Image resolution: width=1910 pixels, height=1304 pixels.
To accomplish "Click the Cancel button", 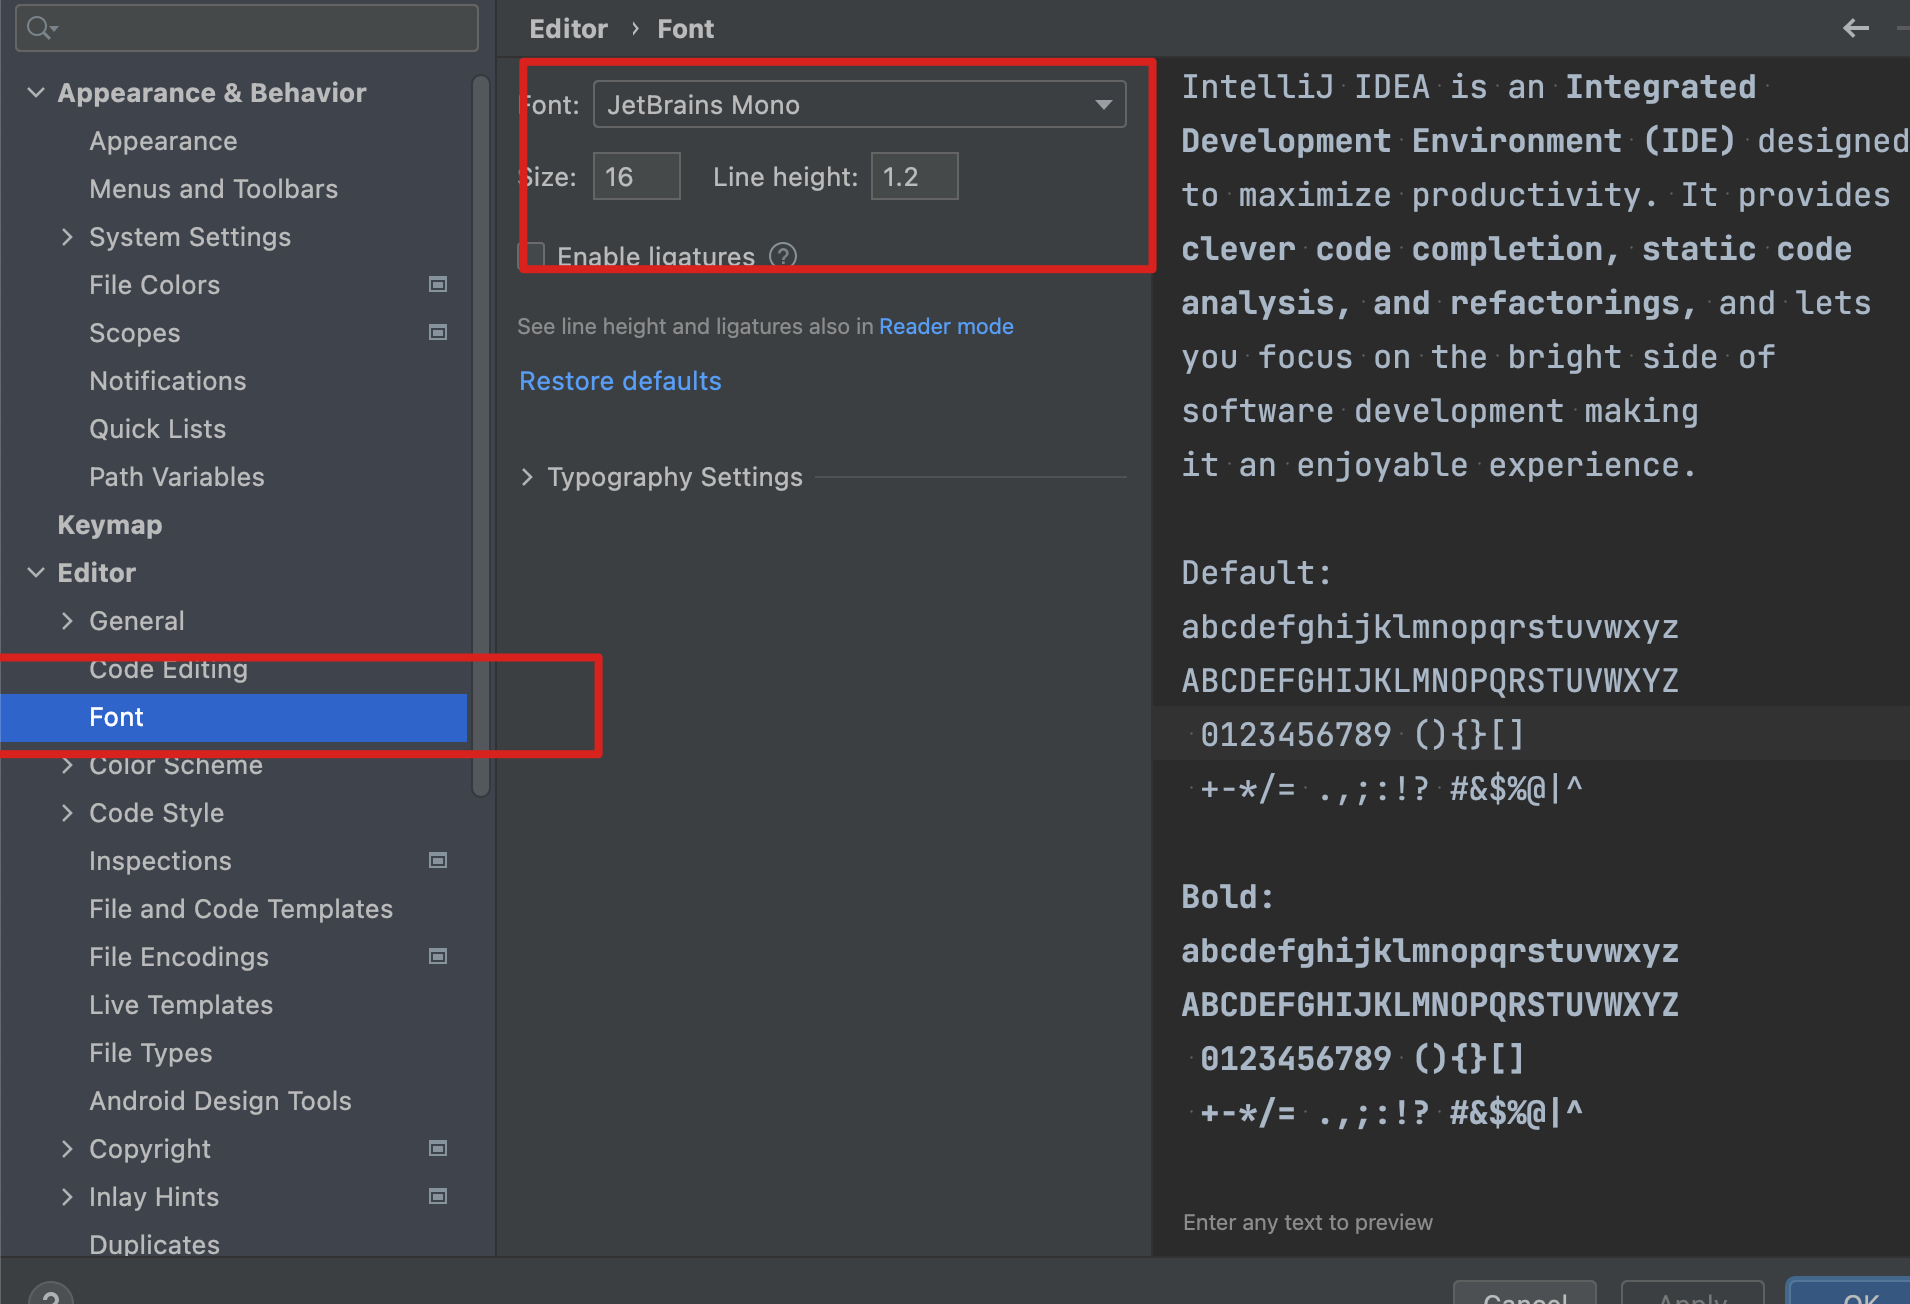I will (1525, 1294).
